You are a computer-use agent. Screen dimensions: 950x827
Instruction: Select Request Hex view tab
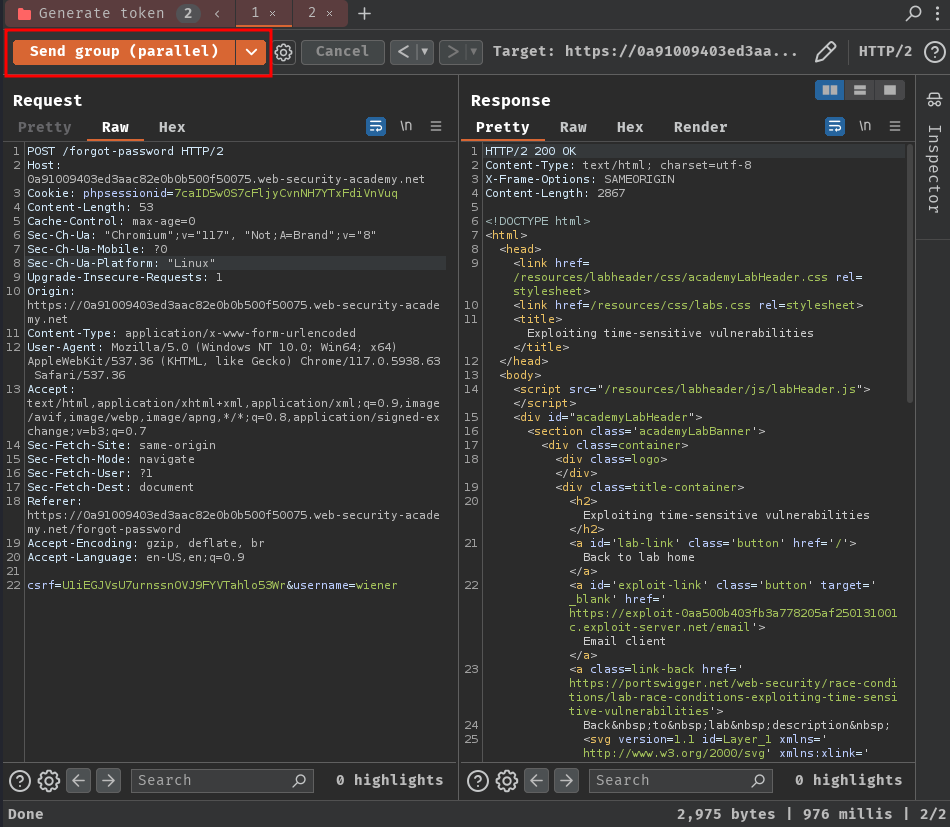[x=172, y=127]
